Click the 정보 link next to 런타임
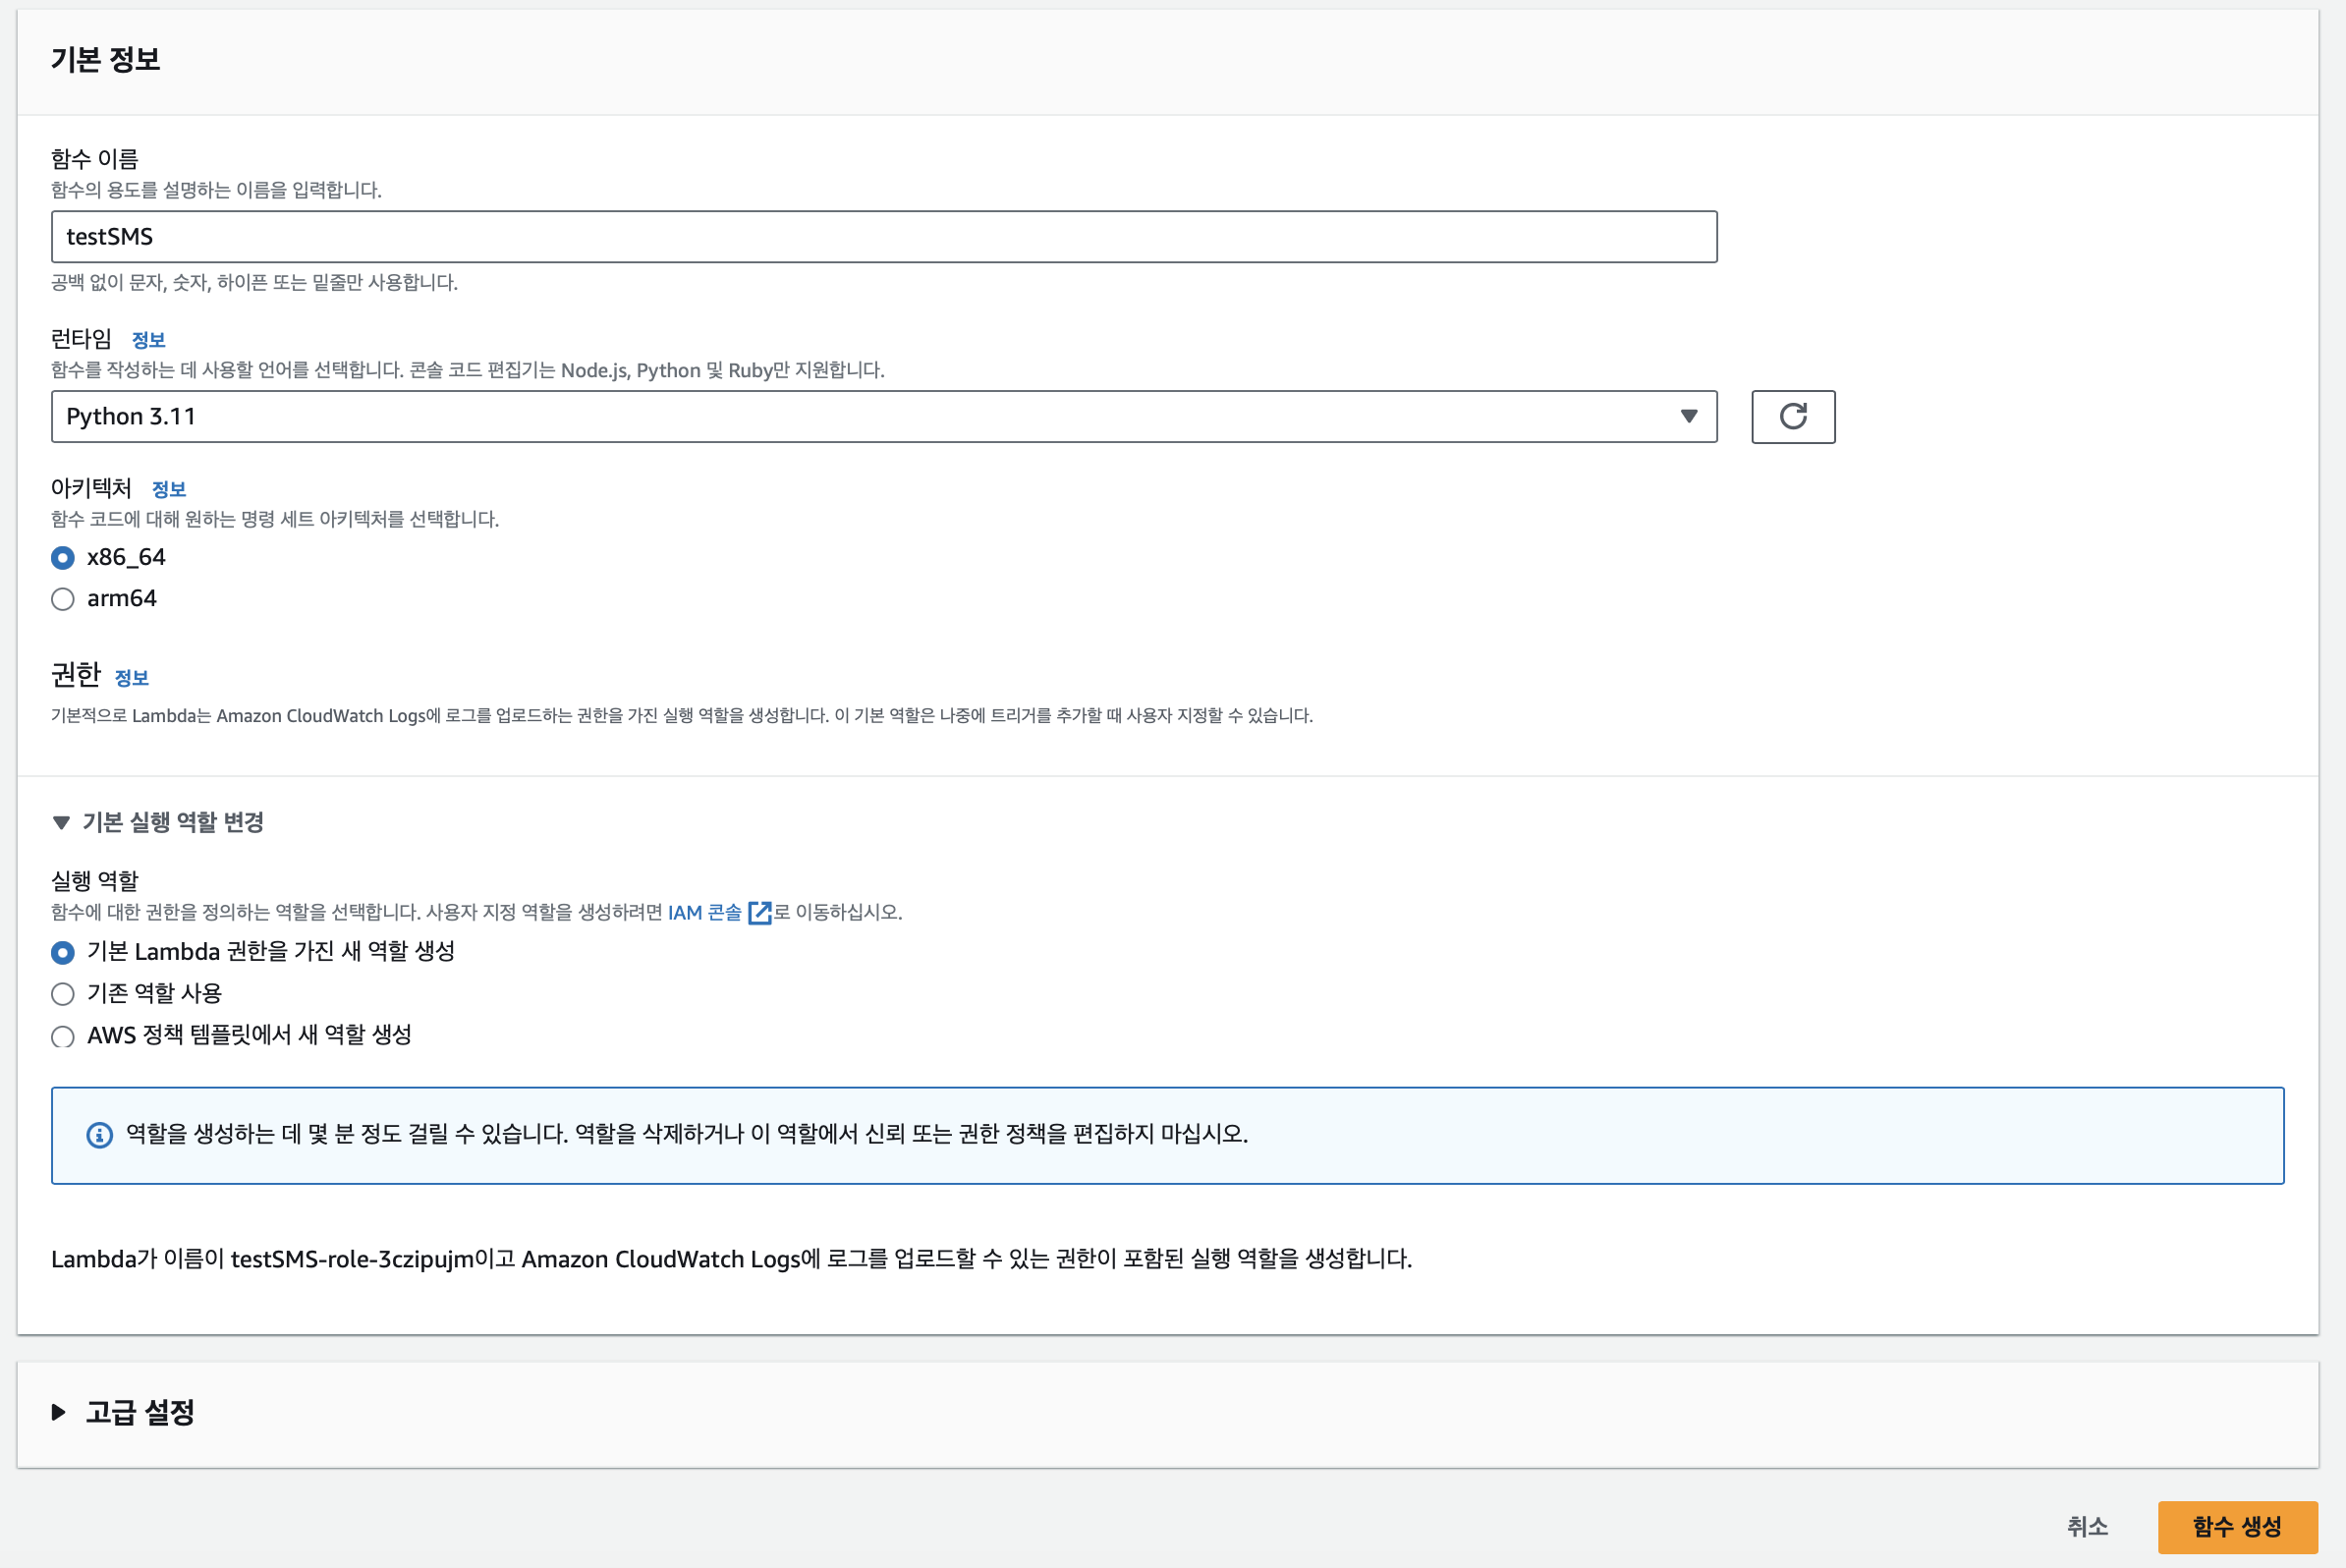This screenshot has width=2346, height=1568. click(x=148, y=340)
